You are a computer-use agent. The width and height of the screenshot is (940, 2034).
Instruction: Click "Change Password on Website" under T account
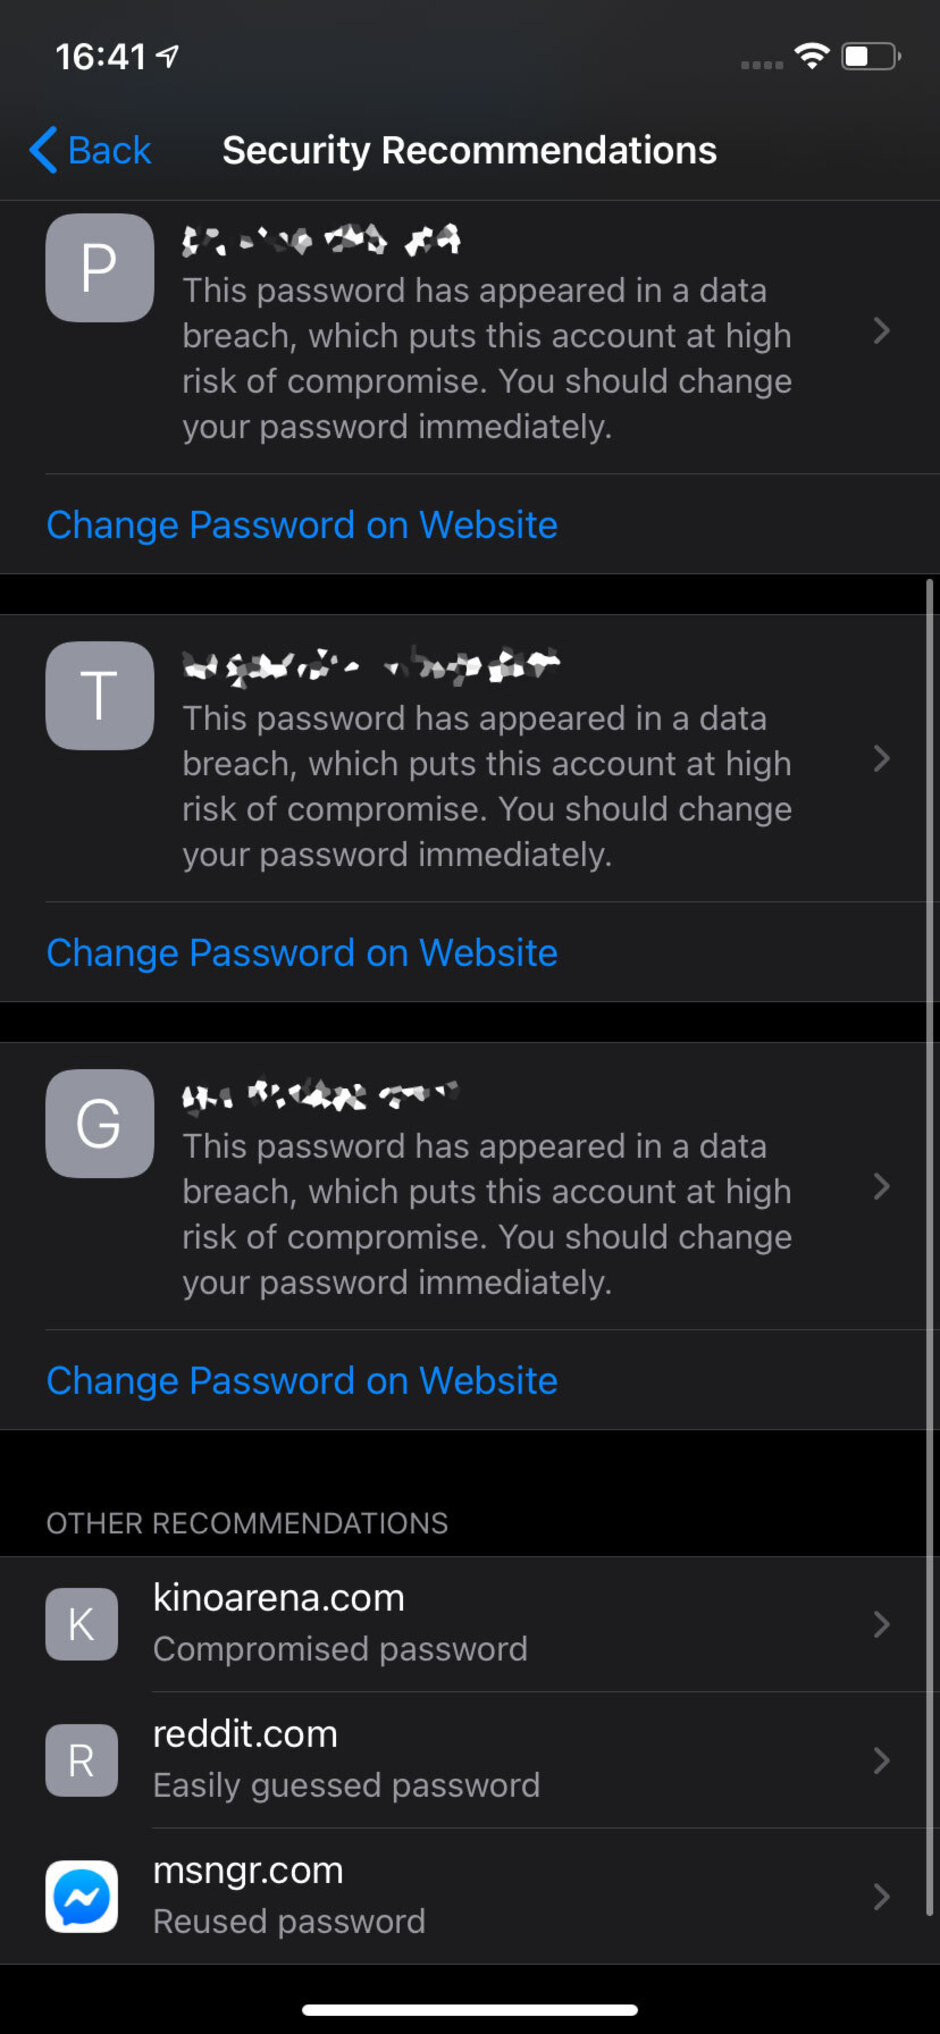tap(302, 953)
